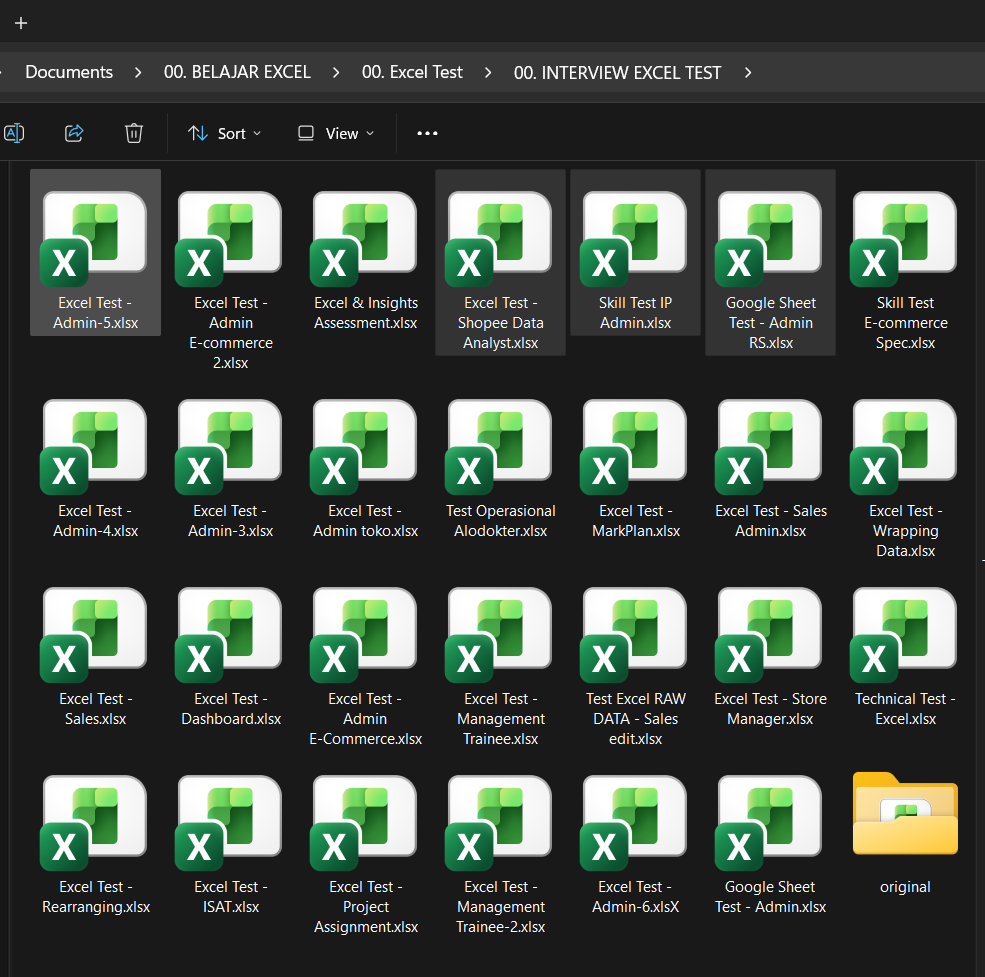Screen dimensions: 985x977
Task: Select Excel Test - Rearranging.xlsx icon
Action: (94, 822)
